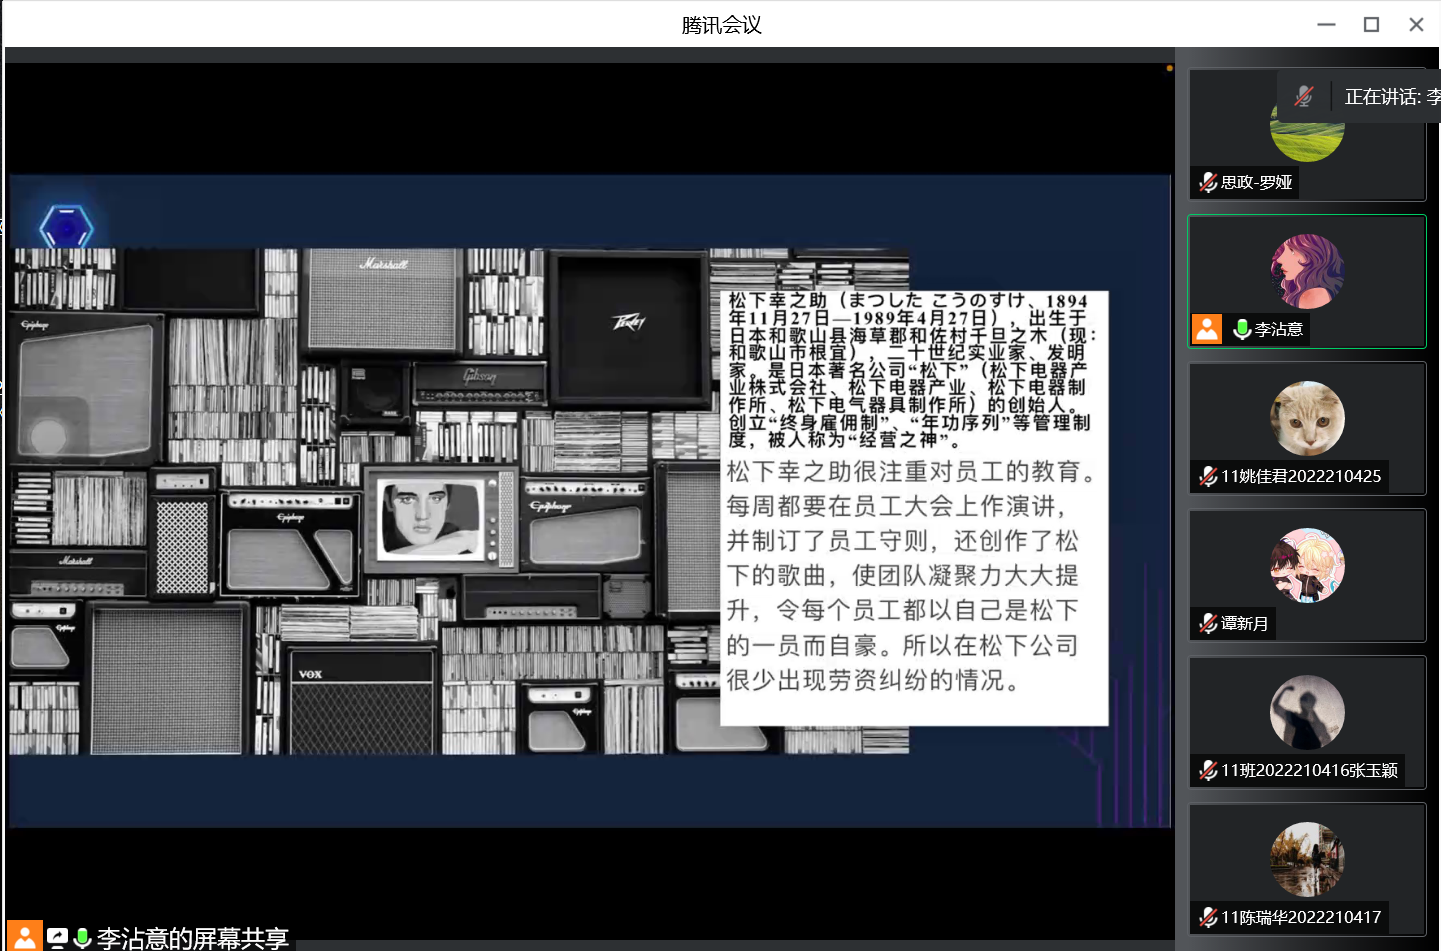The height and width of the screenshot is (951, 1441).
Task: Click the 松下幸之助 text box on the slide
Action: coord(913,508)
